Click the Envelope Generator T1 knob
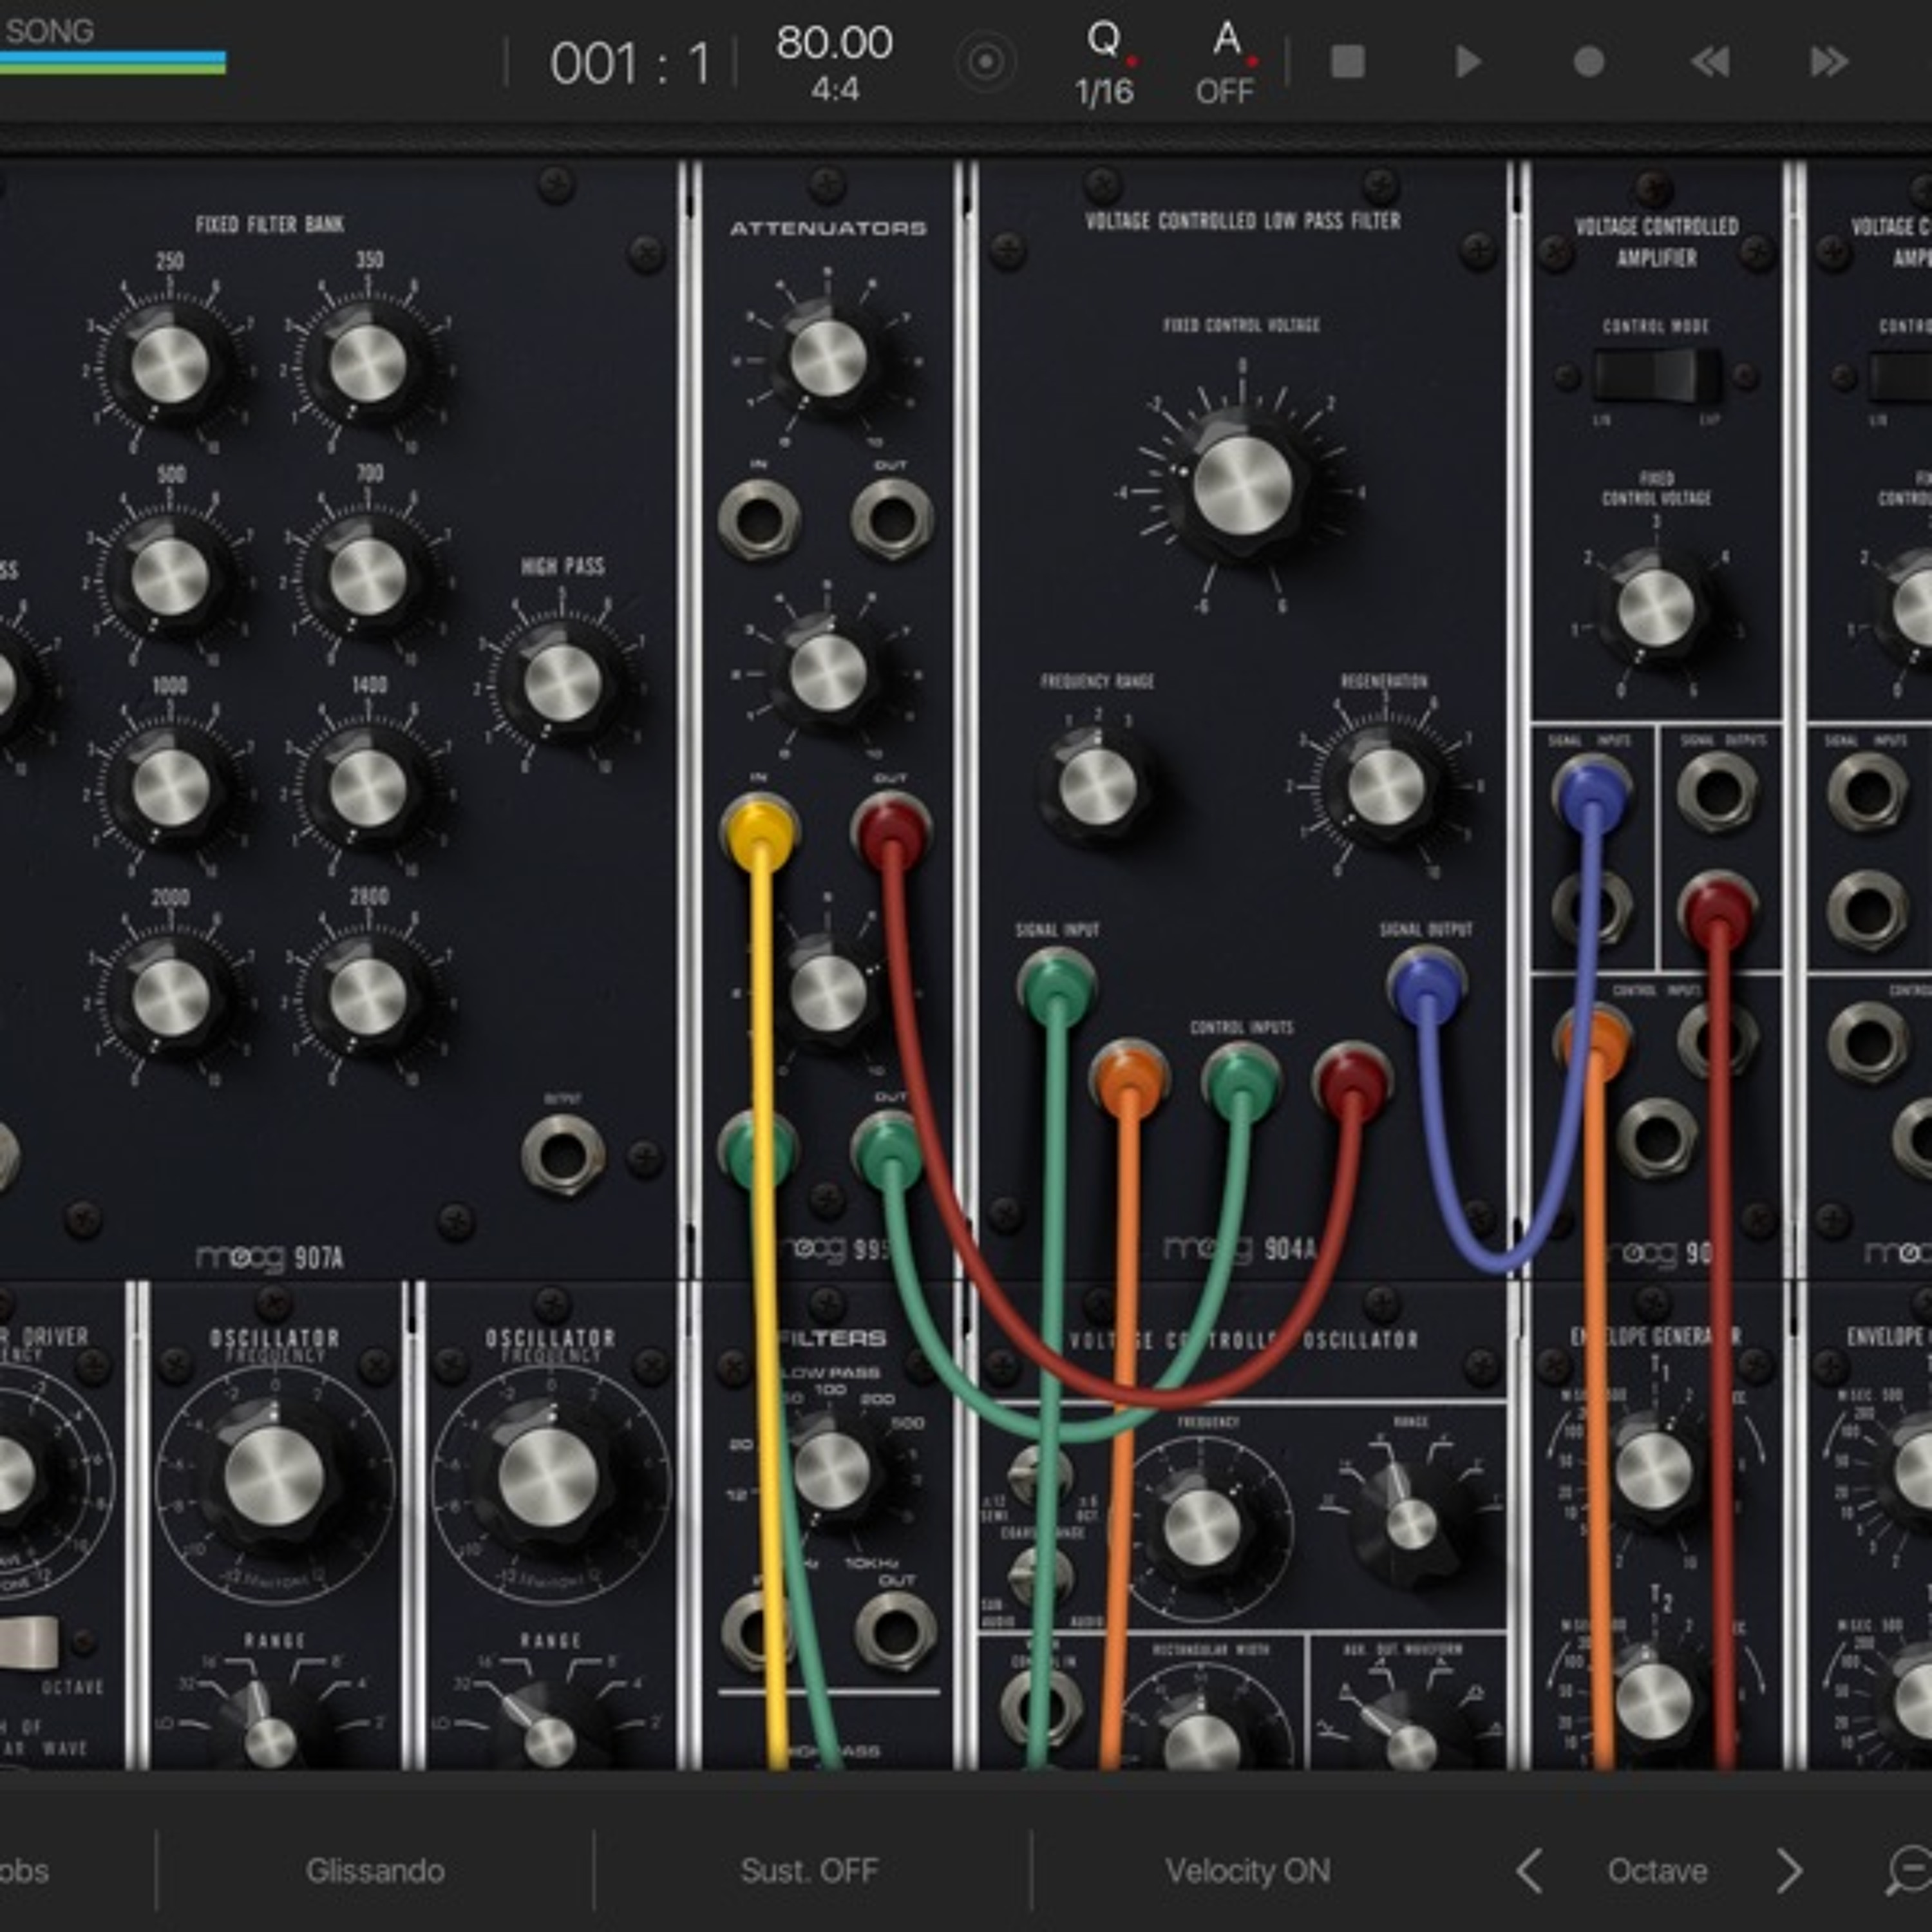This screenshot has height=1932, width=1932. 1655,1469
